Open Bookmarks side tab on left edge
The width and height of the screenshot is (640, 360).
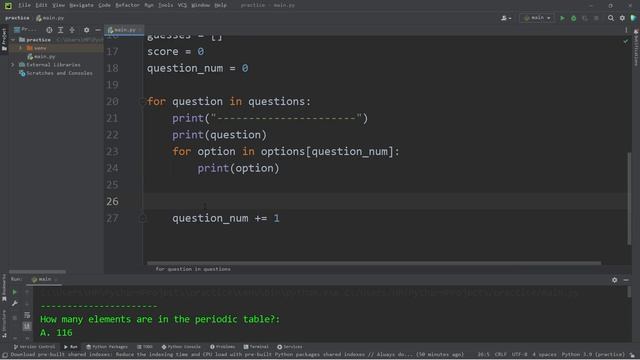click(4, 288)
